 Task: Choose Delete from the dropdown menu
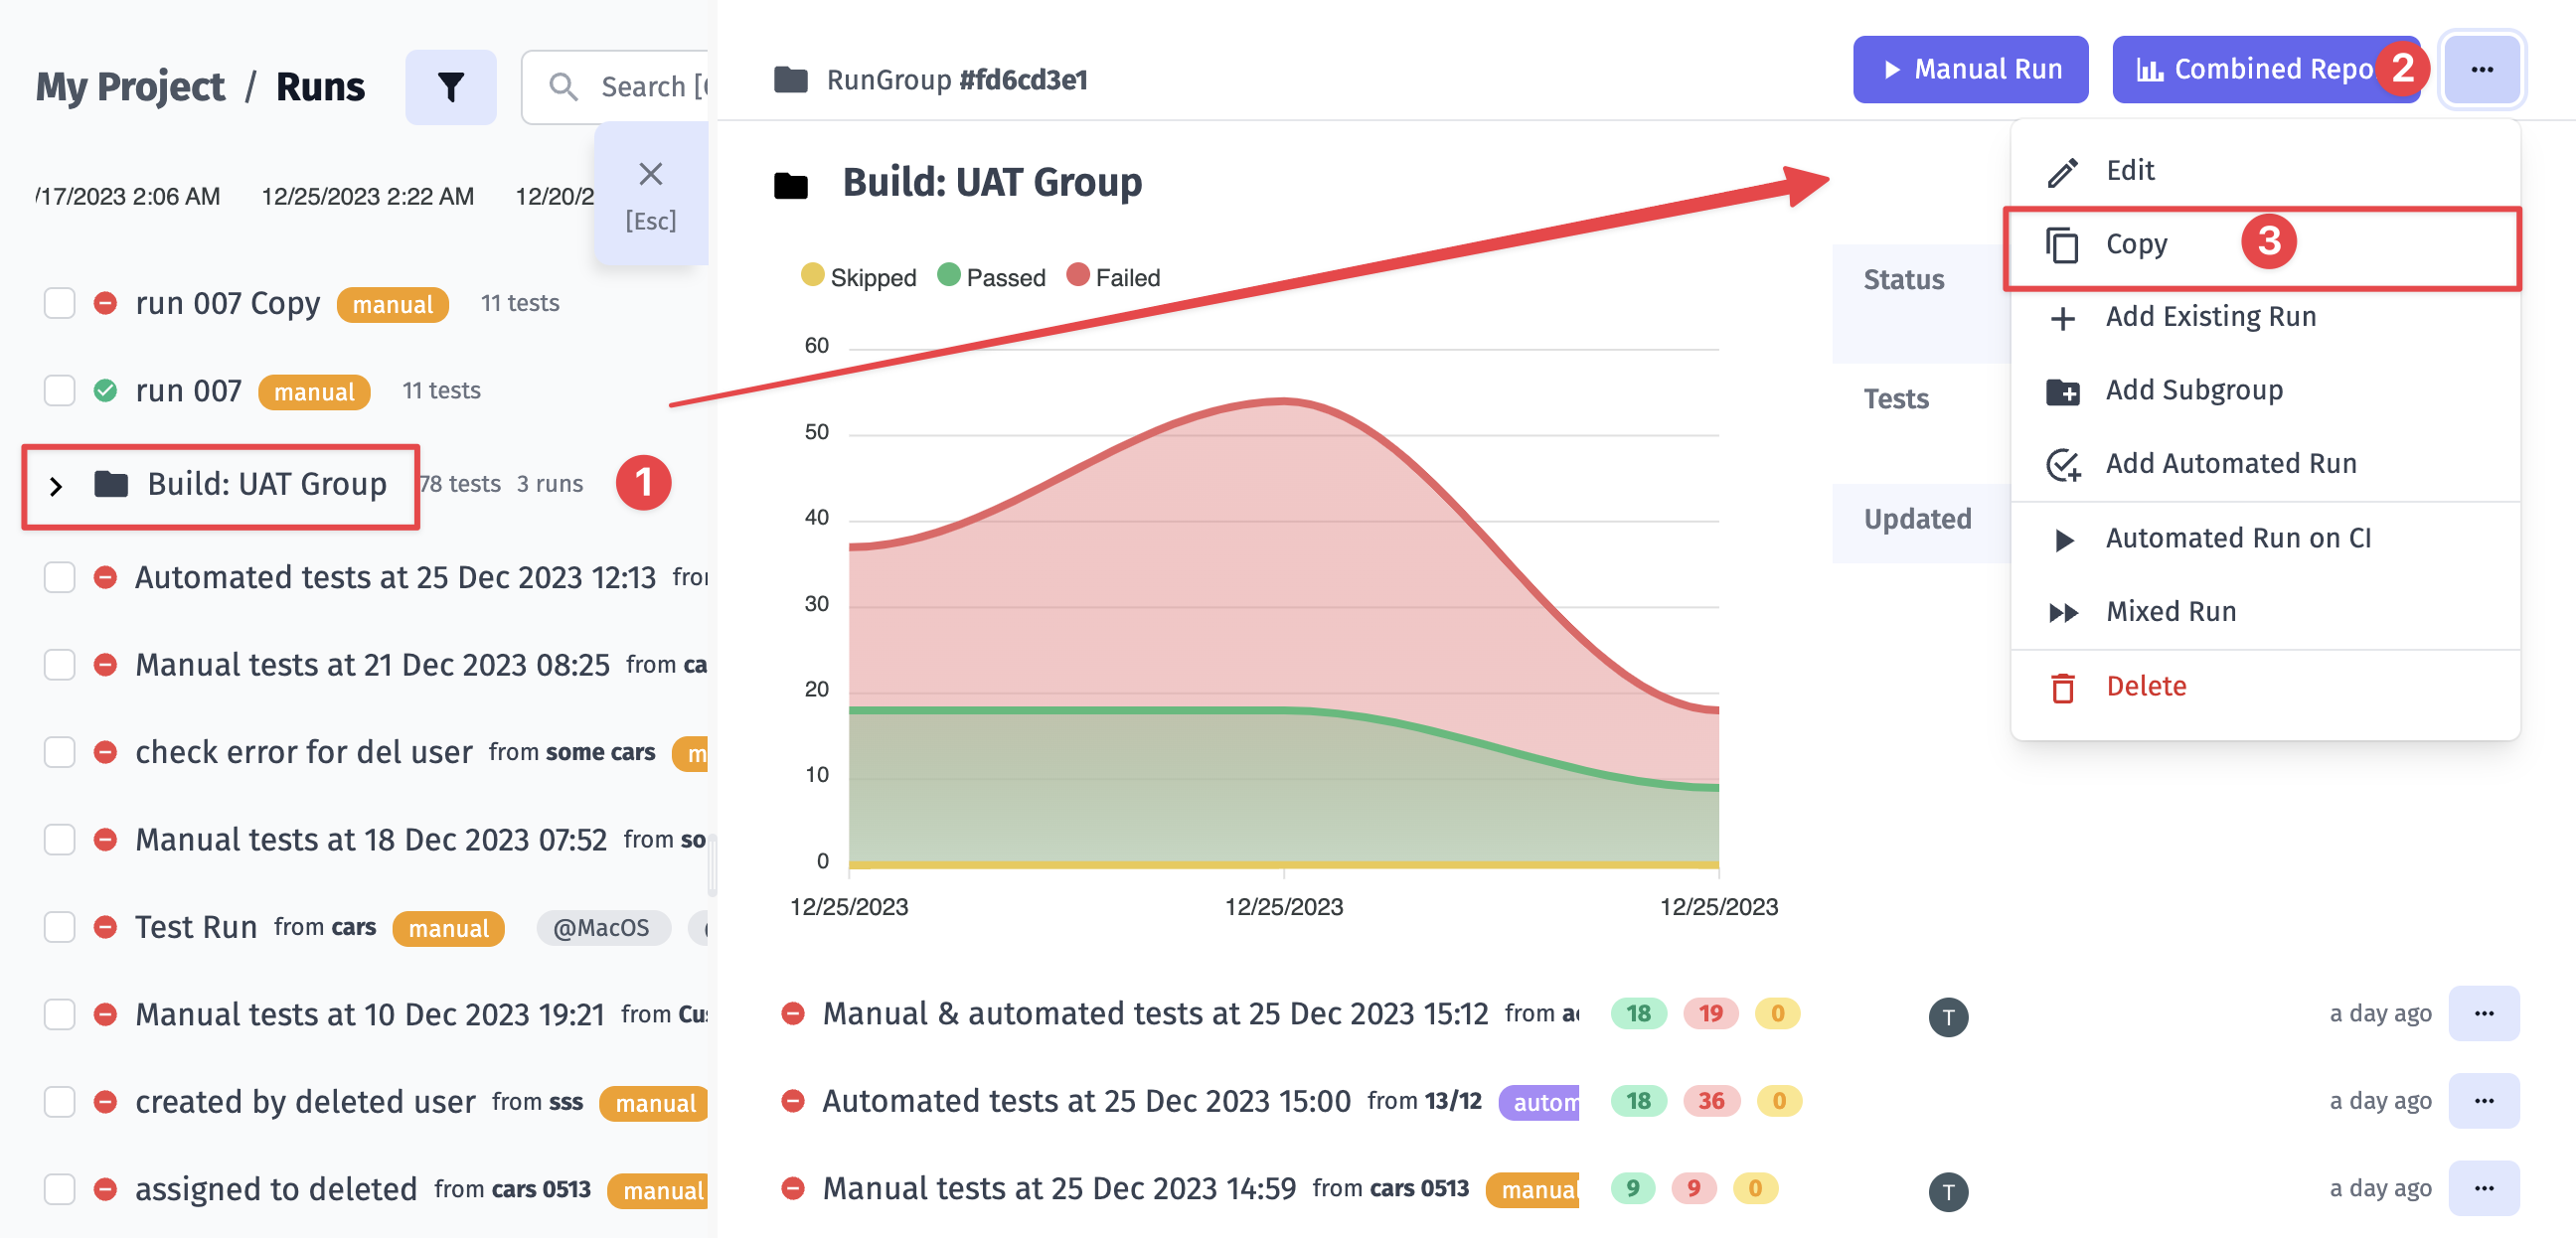point(2265,687)
